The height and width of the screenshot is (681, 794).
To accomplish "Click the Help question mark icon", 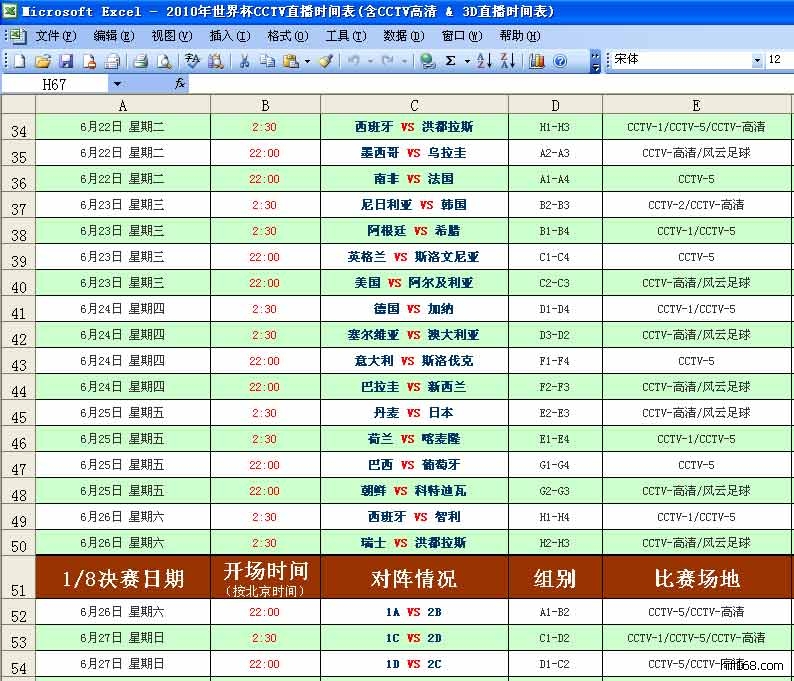I will tap(560, 61).
